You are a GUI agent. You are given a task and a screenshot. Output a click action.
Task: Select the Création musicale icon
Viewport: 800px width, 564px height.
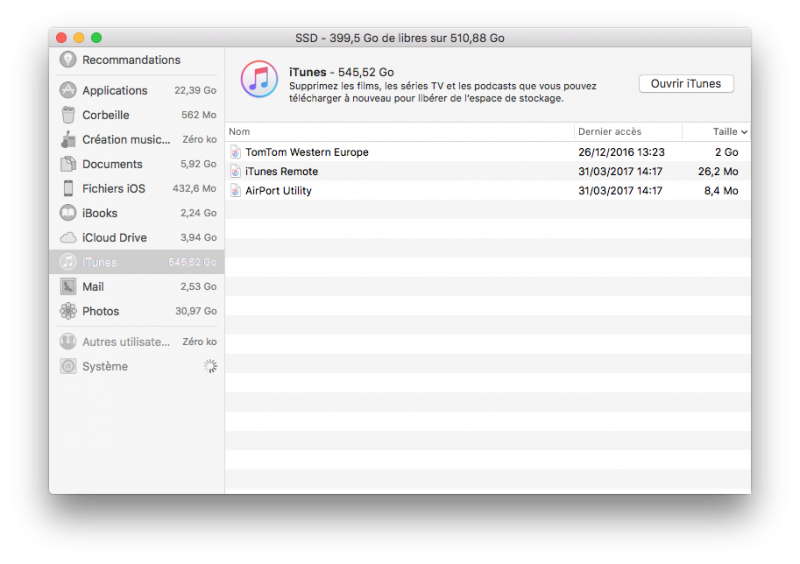68,139
